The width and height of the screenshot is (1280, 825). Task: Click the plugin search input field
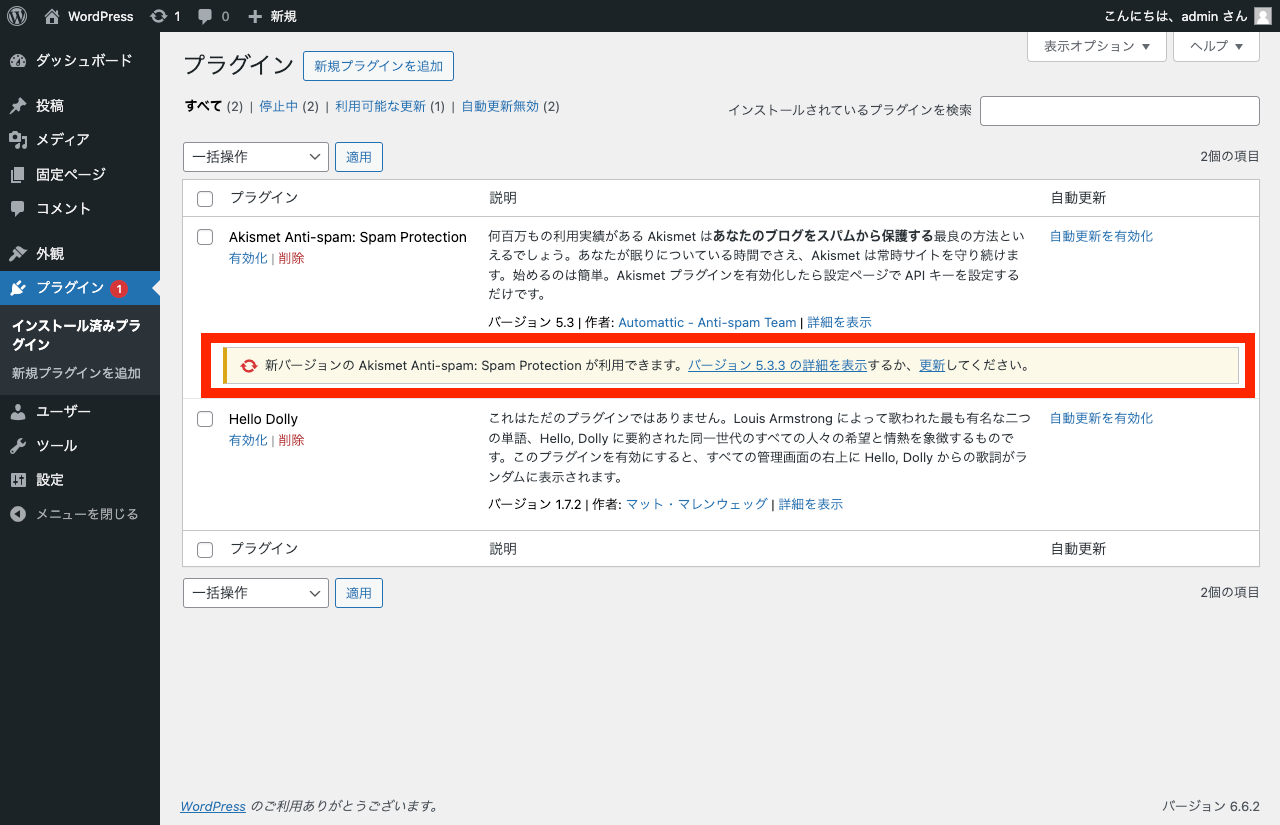[x=1119, y=111]
